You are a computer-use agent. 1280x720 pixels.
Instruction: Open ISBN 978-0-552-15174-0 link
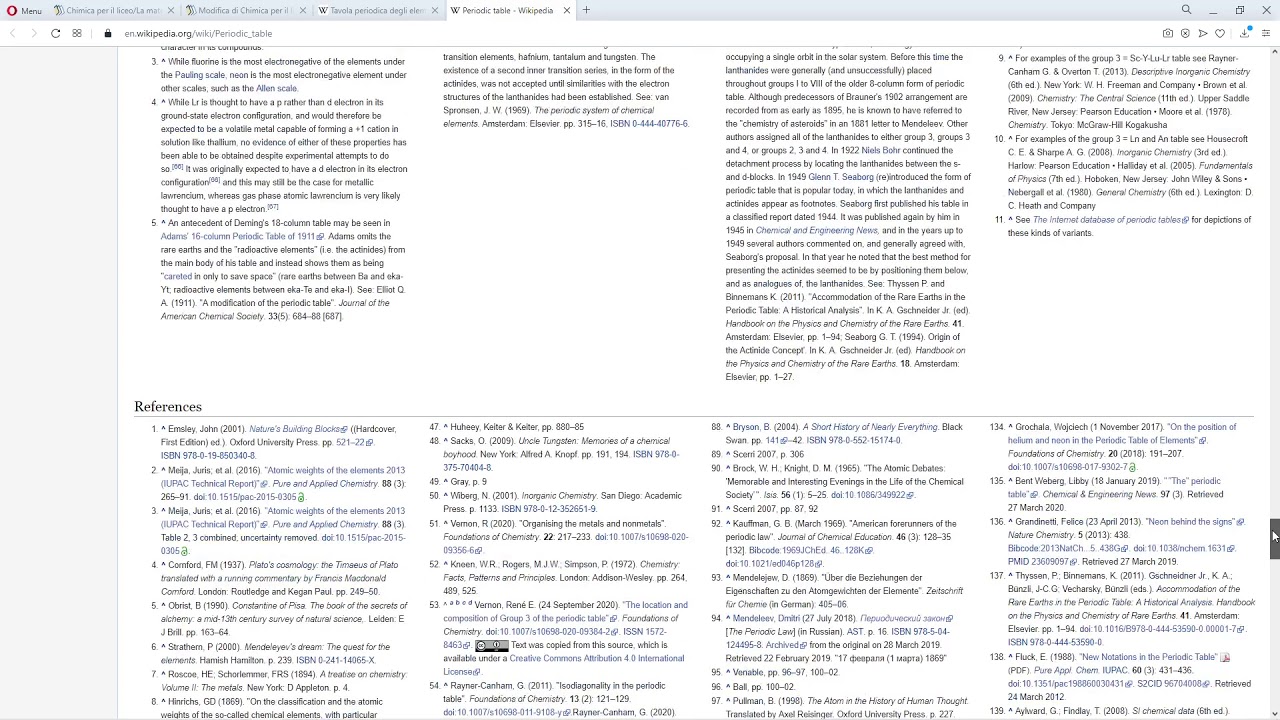(854, 440)
